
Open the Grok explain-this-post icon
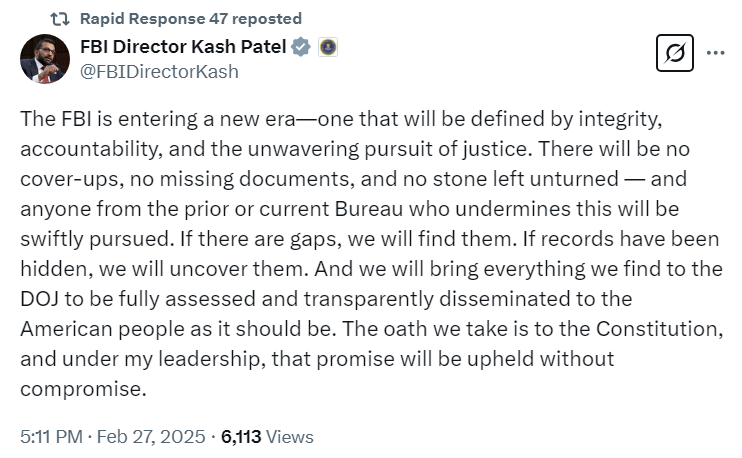point(674,53)
